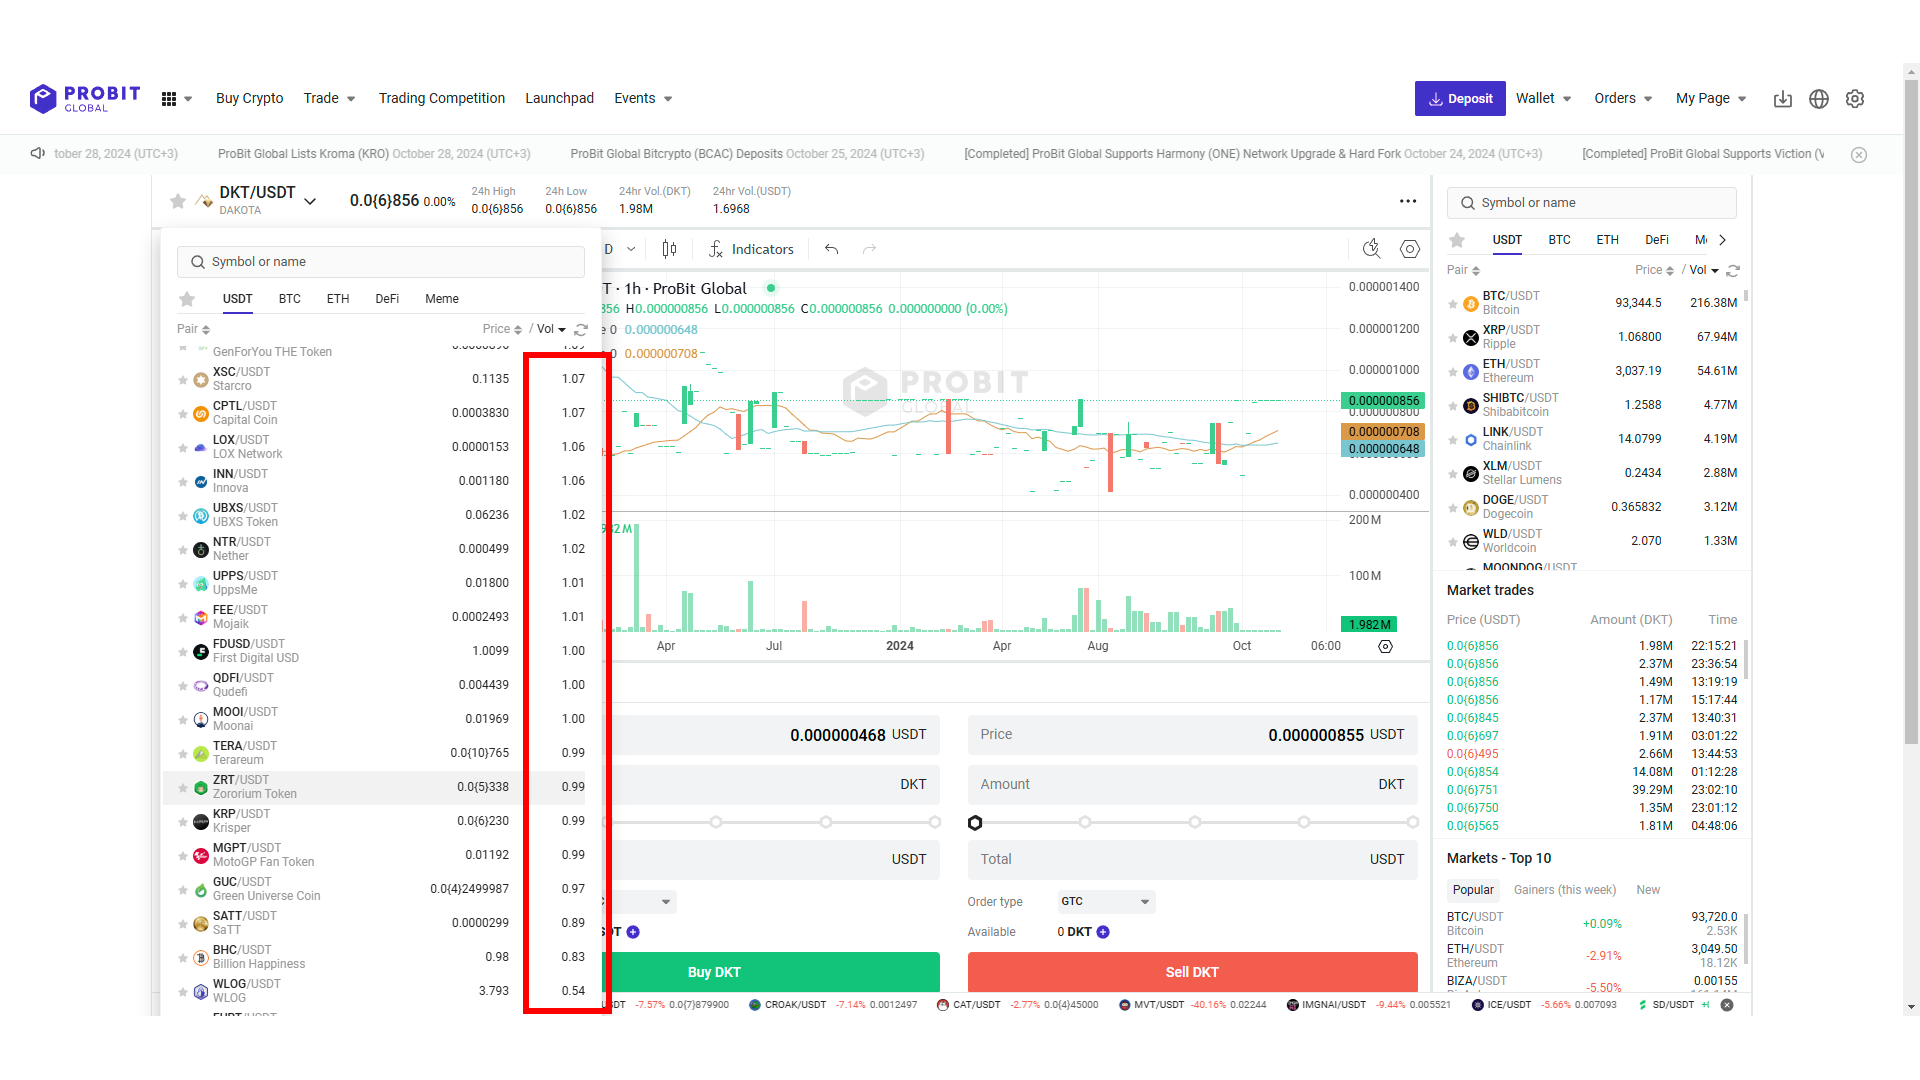Click the Sell DKT button
The width and height of the screenshot is (1920, 1080).
pyautogui.click(x=1192, y=972)
